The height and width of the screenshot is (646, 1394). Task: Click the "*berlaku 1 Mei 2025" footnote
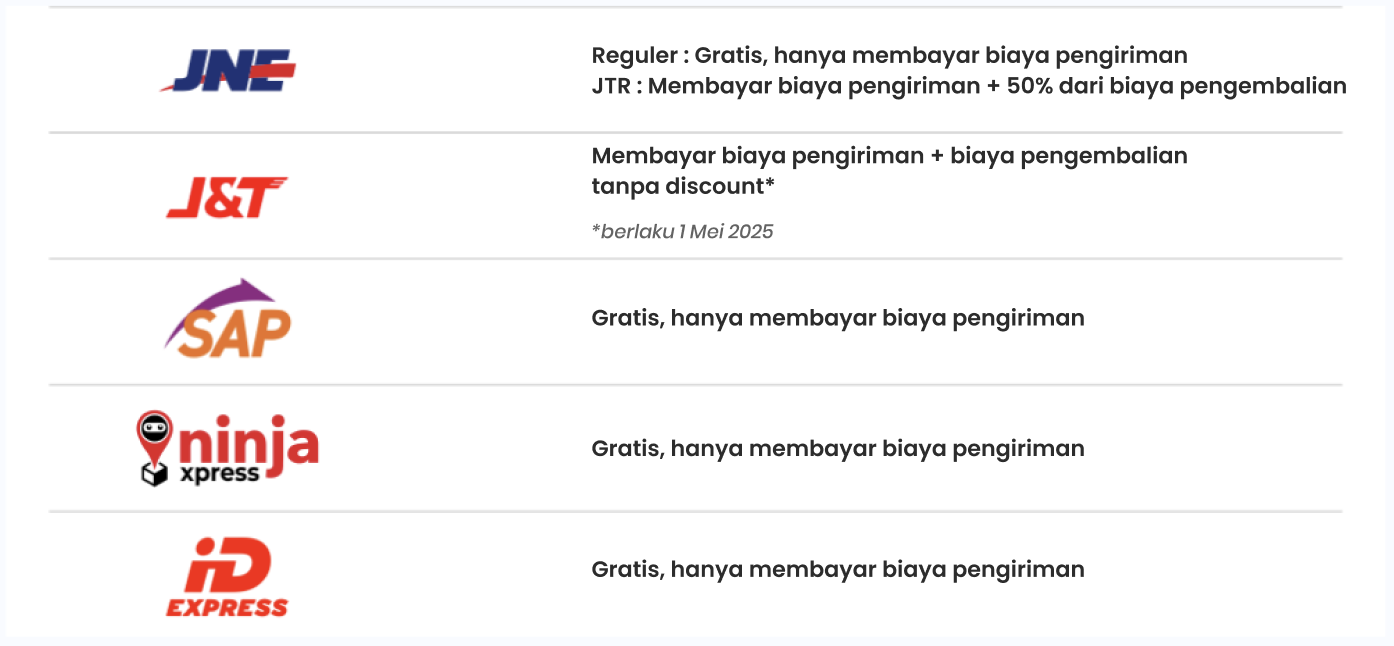(682, 232)
